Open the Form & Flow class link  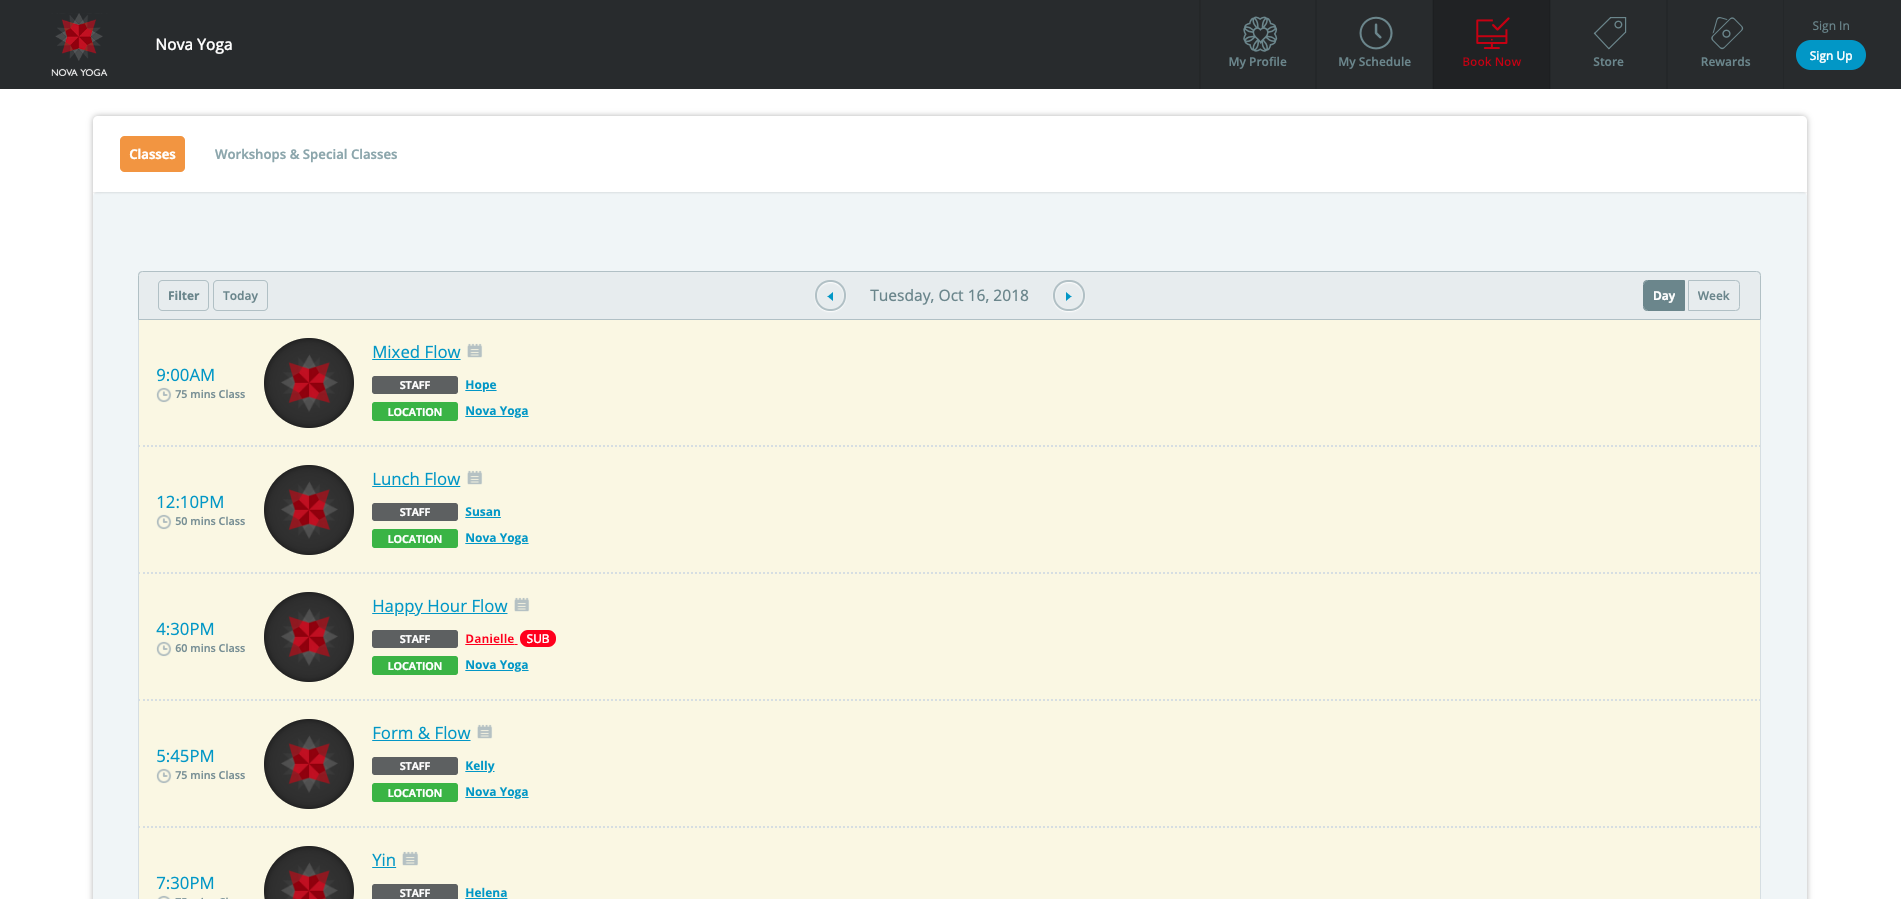(x=421, y=733)
